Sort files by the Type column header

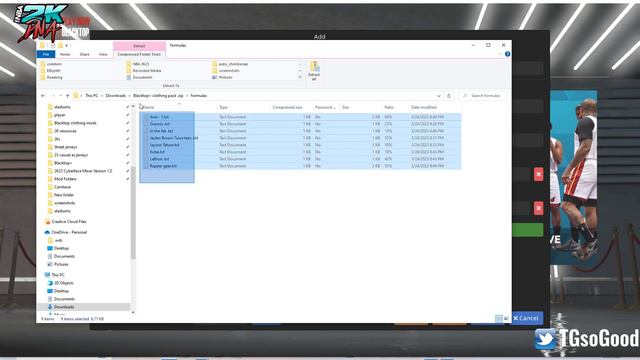pos(223,107)
